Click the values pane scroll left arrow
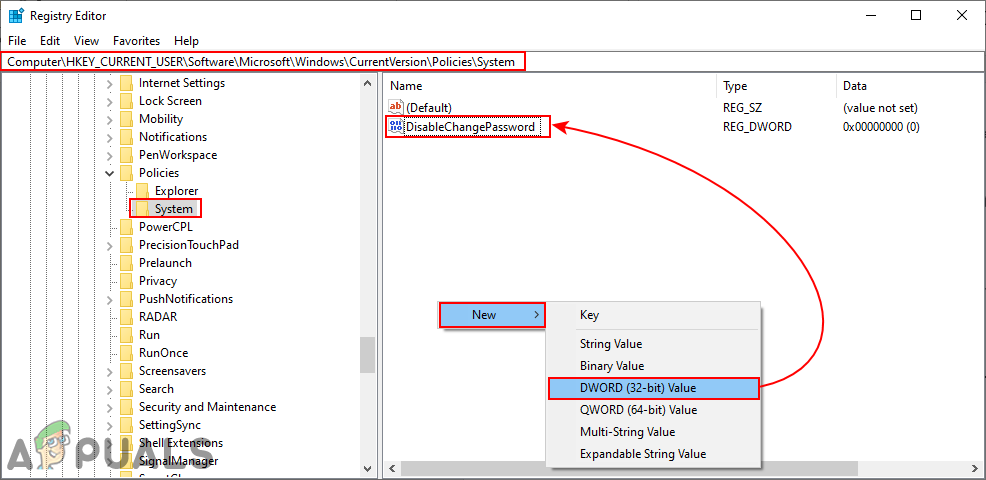The height and width of the screenshot is (480, 986). point(392,469)
